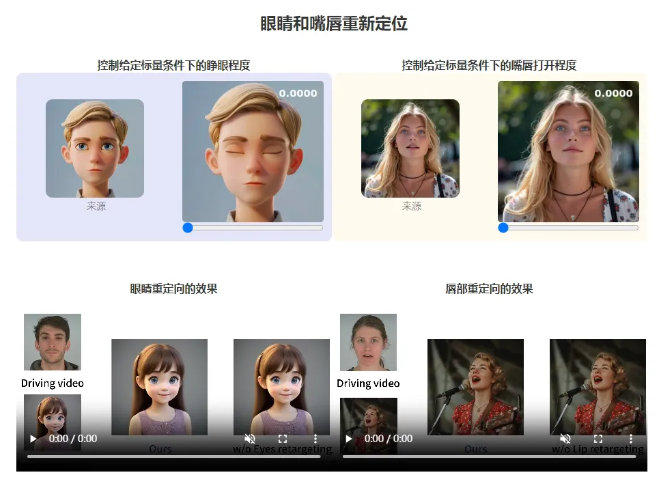Image resolution: width=658 pixels, height=494 pixels.
Task: Seek on the eyes video progress bar
Action: pyautogui.click(x=174, y=456)
